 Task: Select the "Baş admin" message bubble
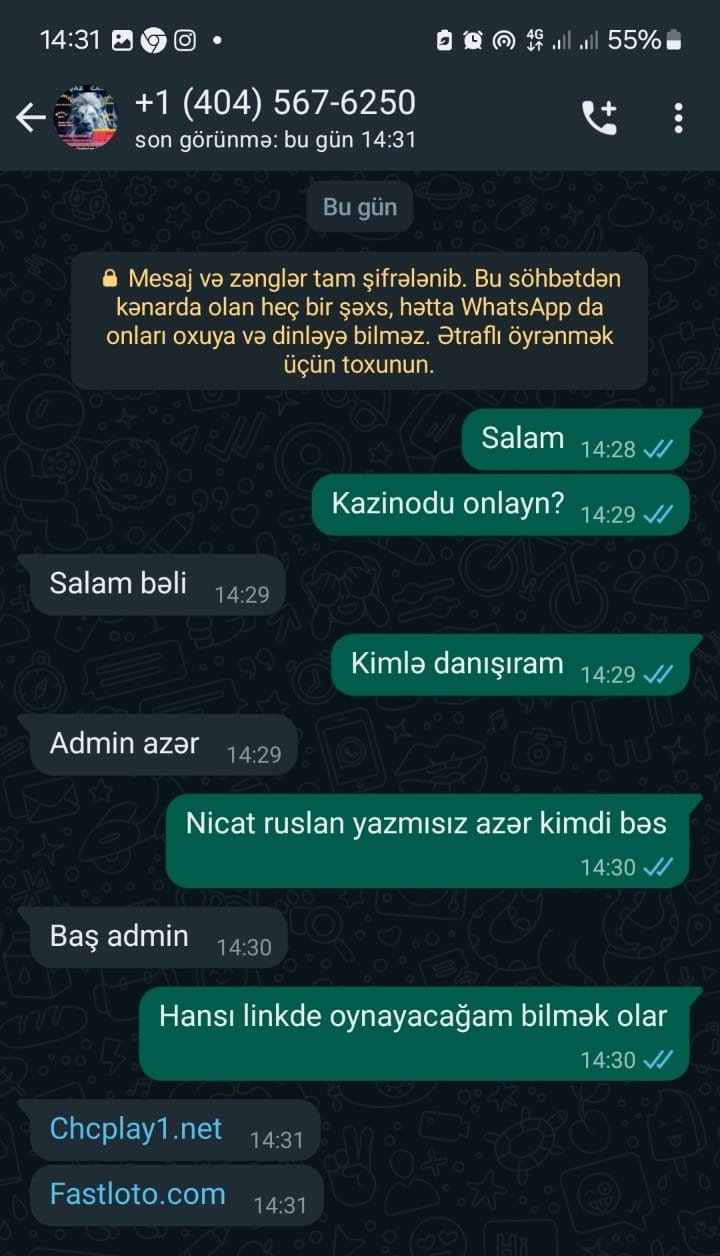tap(159, 937)
